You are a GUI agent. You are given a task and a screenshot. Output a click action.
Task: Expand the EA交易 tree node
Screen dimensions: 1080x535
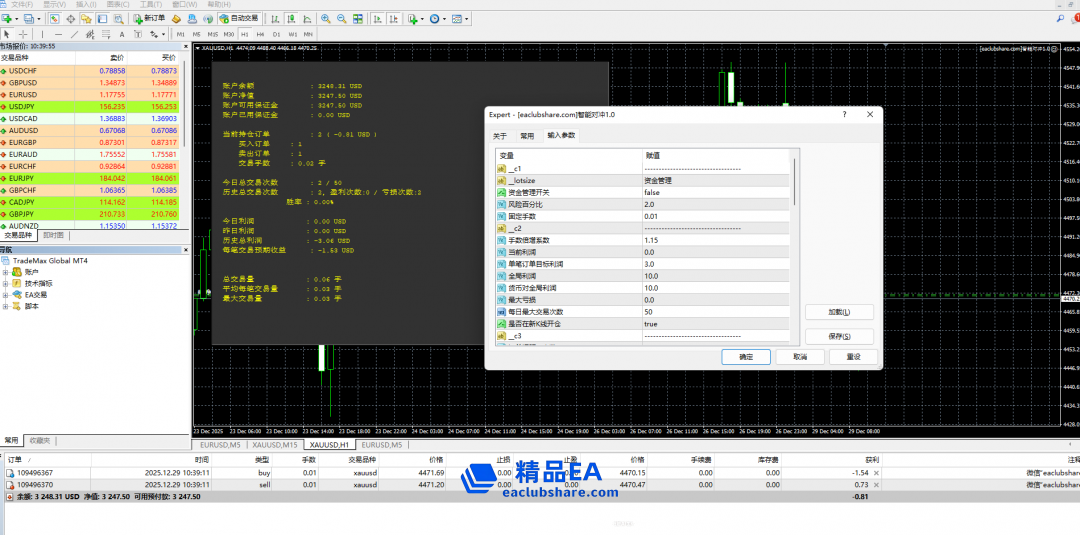6,295
